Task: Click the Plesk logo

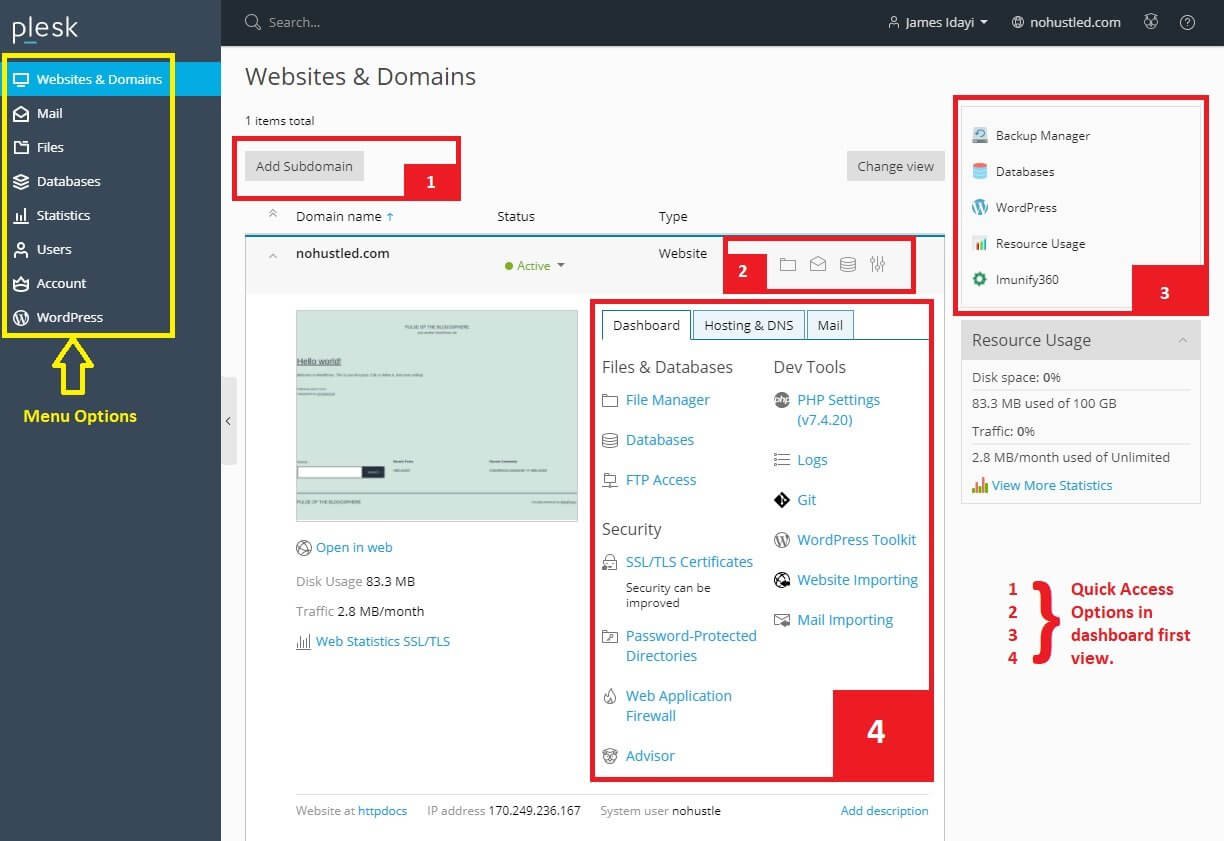Action: 45,29
